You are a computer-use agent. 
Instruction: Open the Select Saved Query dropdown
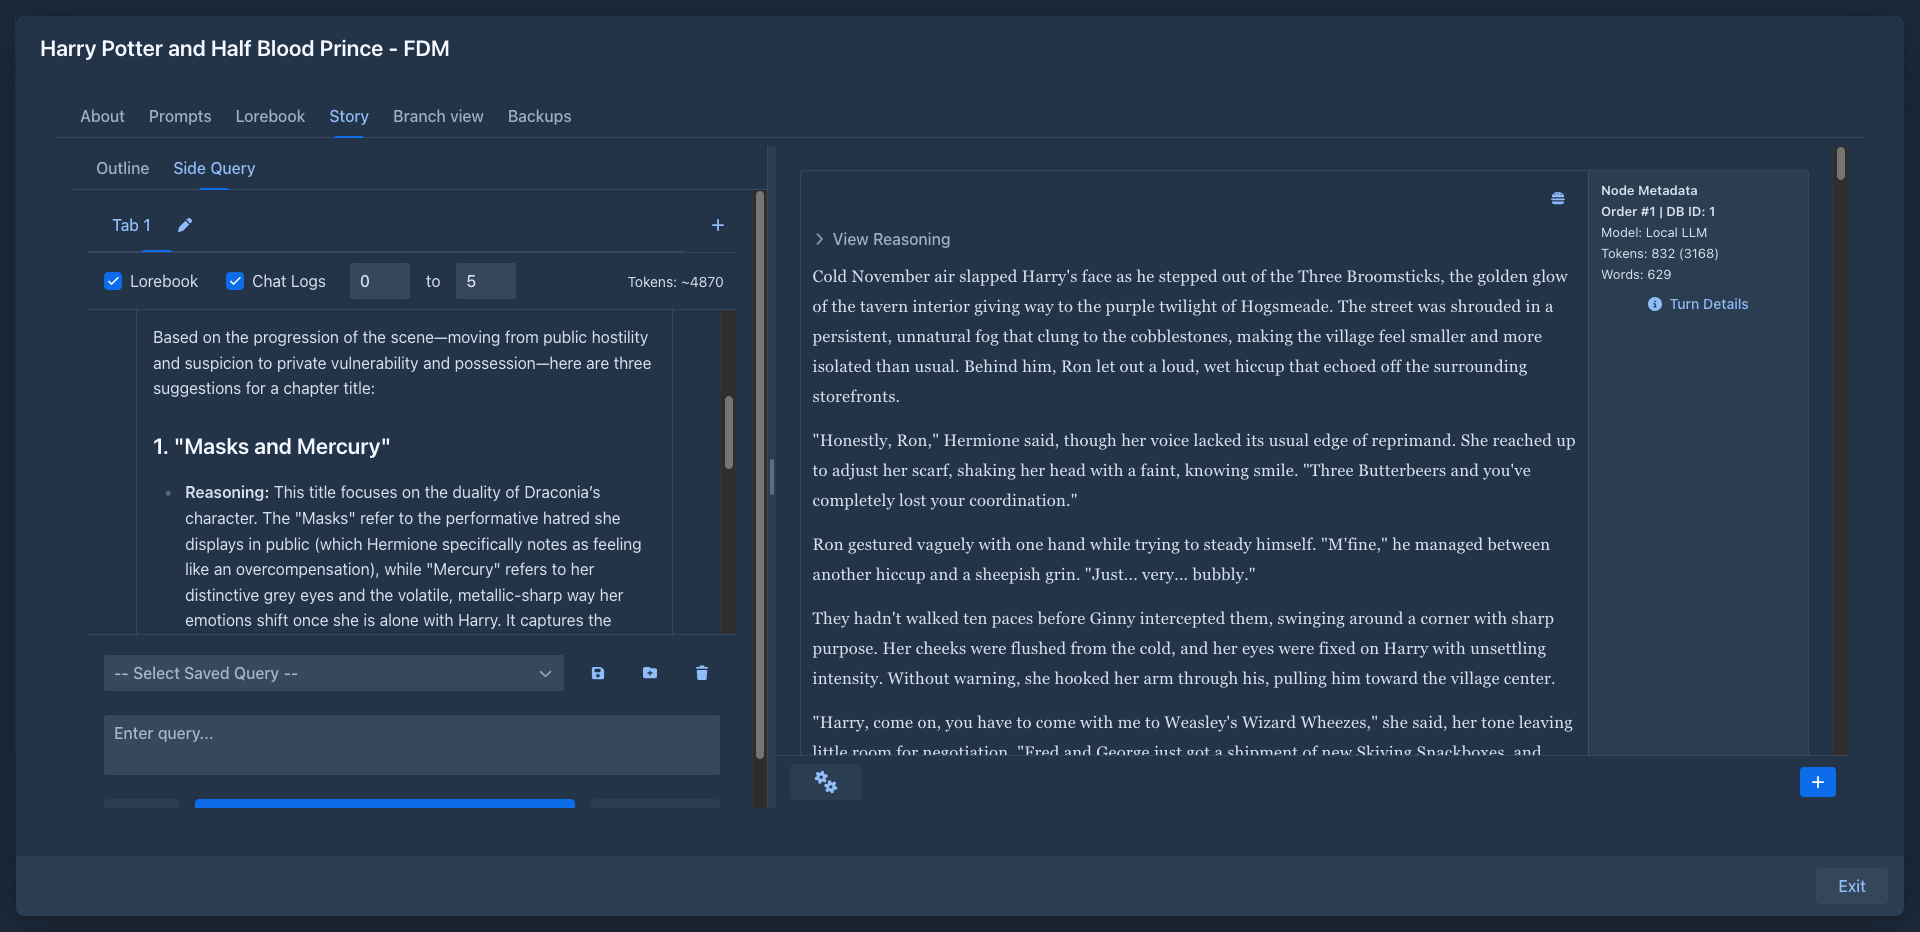[334, 673]
